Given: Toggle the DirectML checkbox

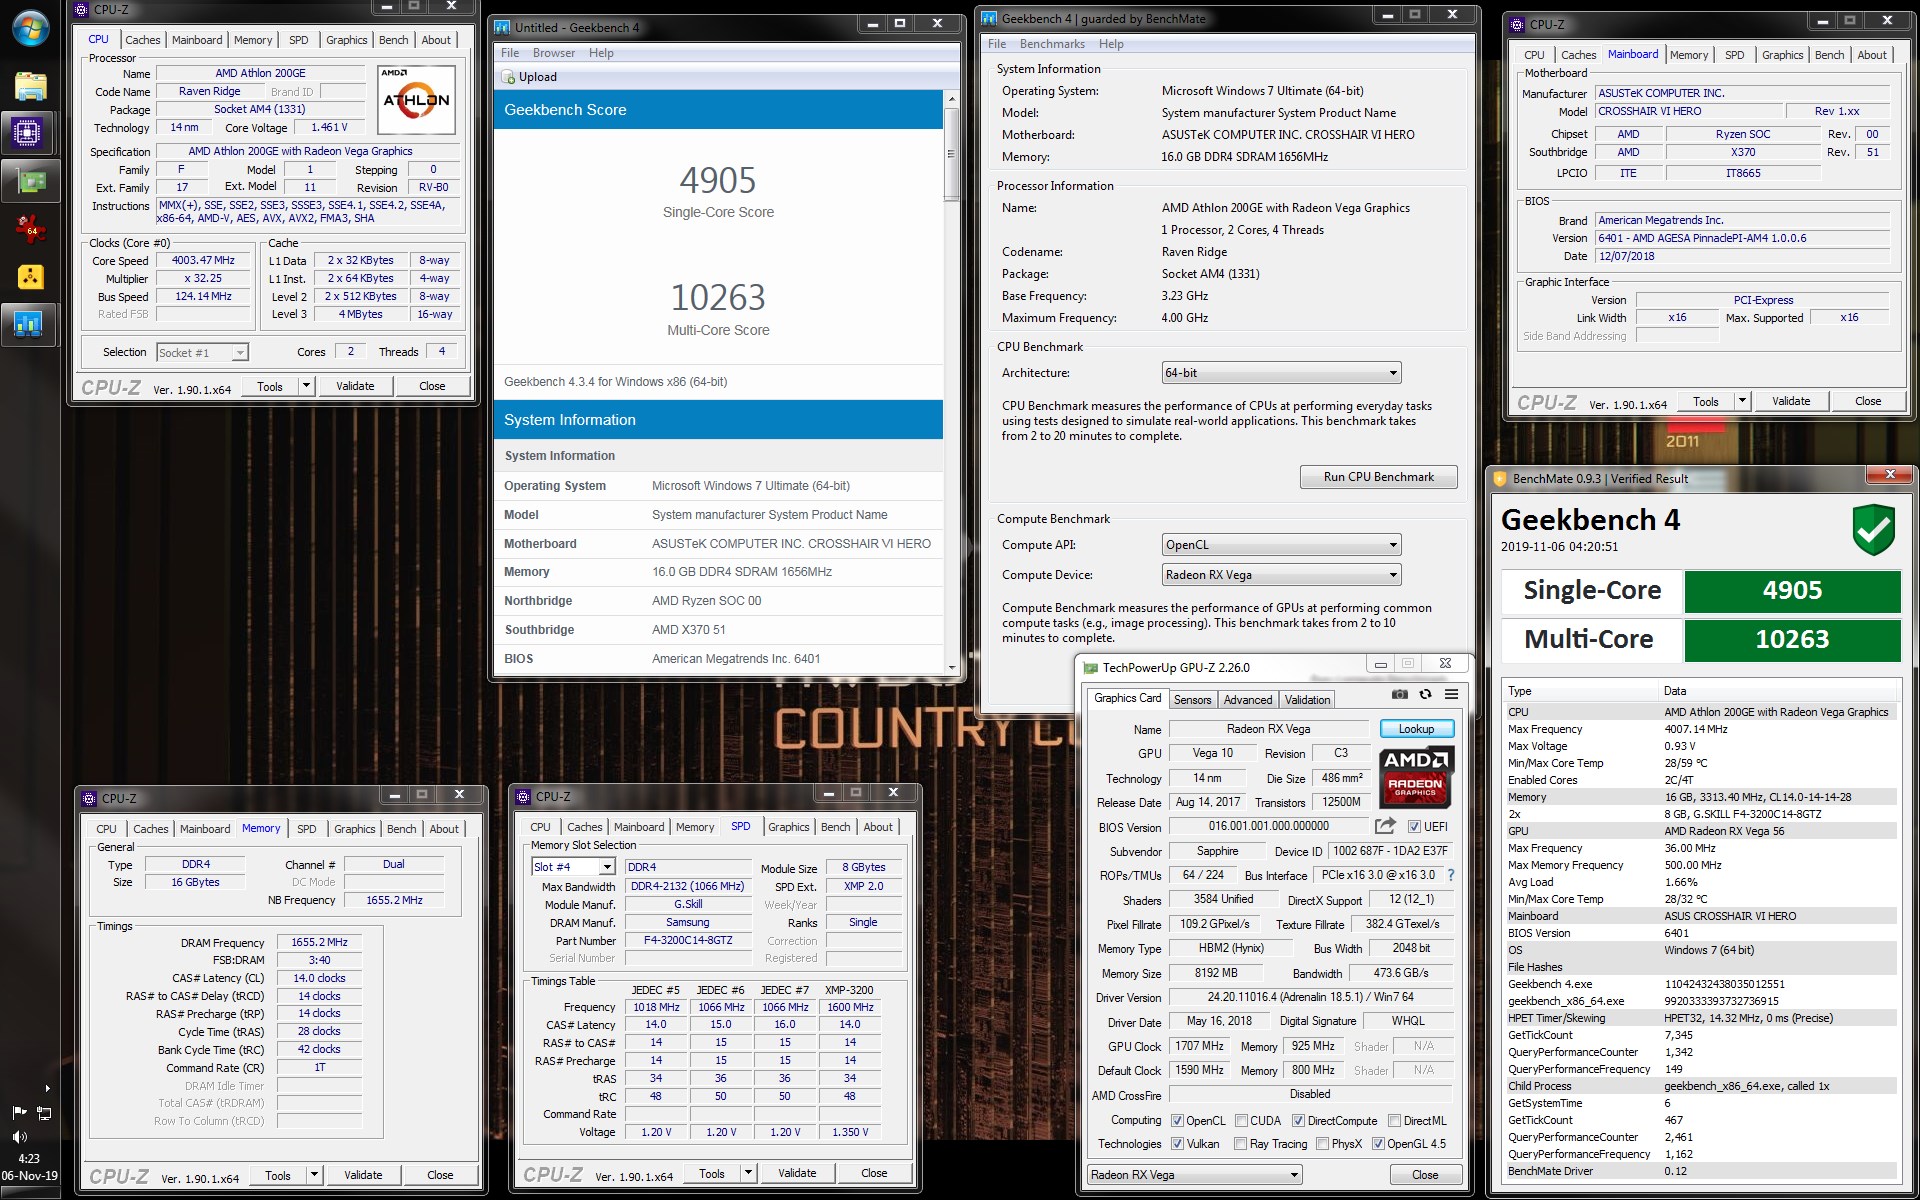Looking at the screenshot, I should (x=1394, y=1121).
